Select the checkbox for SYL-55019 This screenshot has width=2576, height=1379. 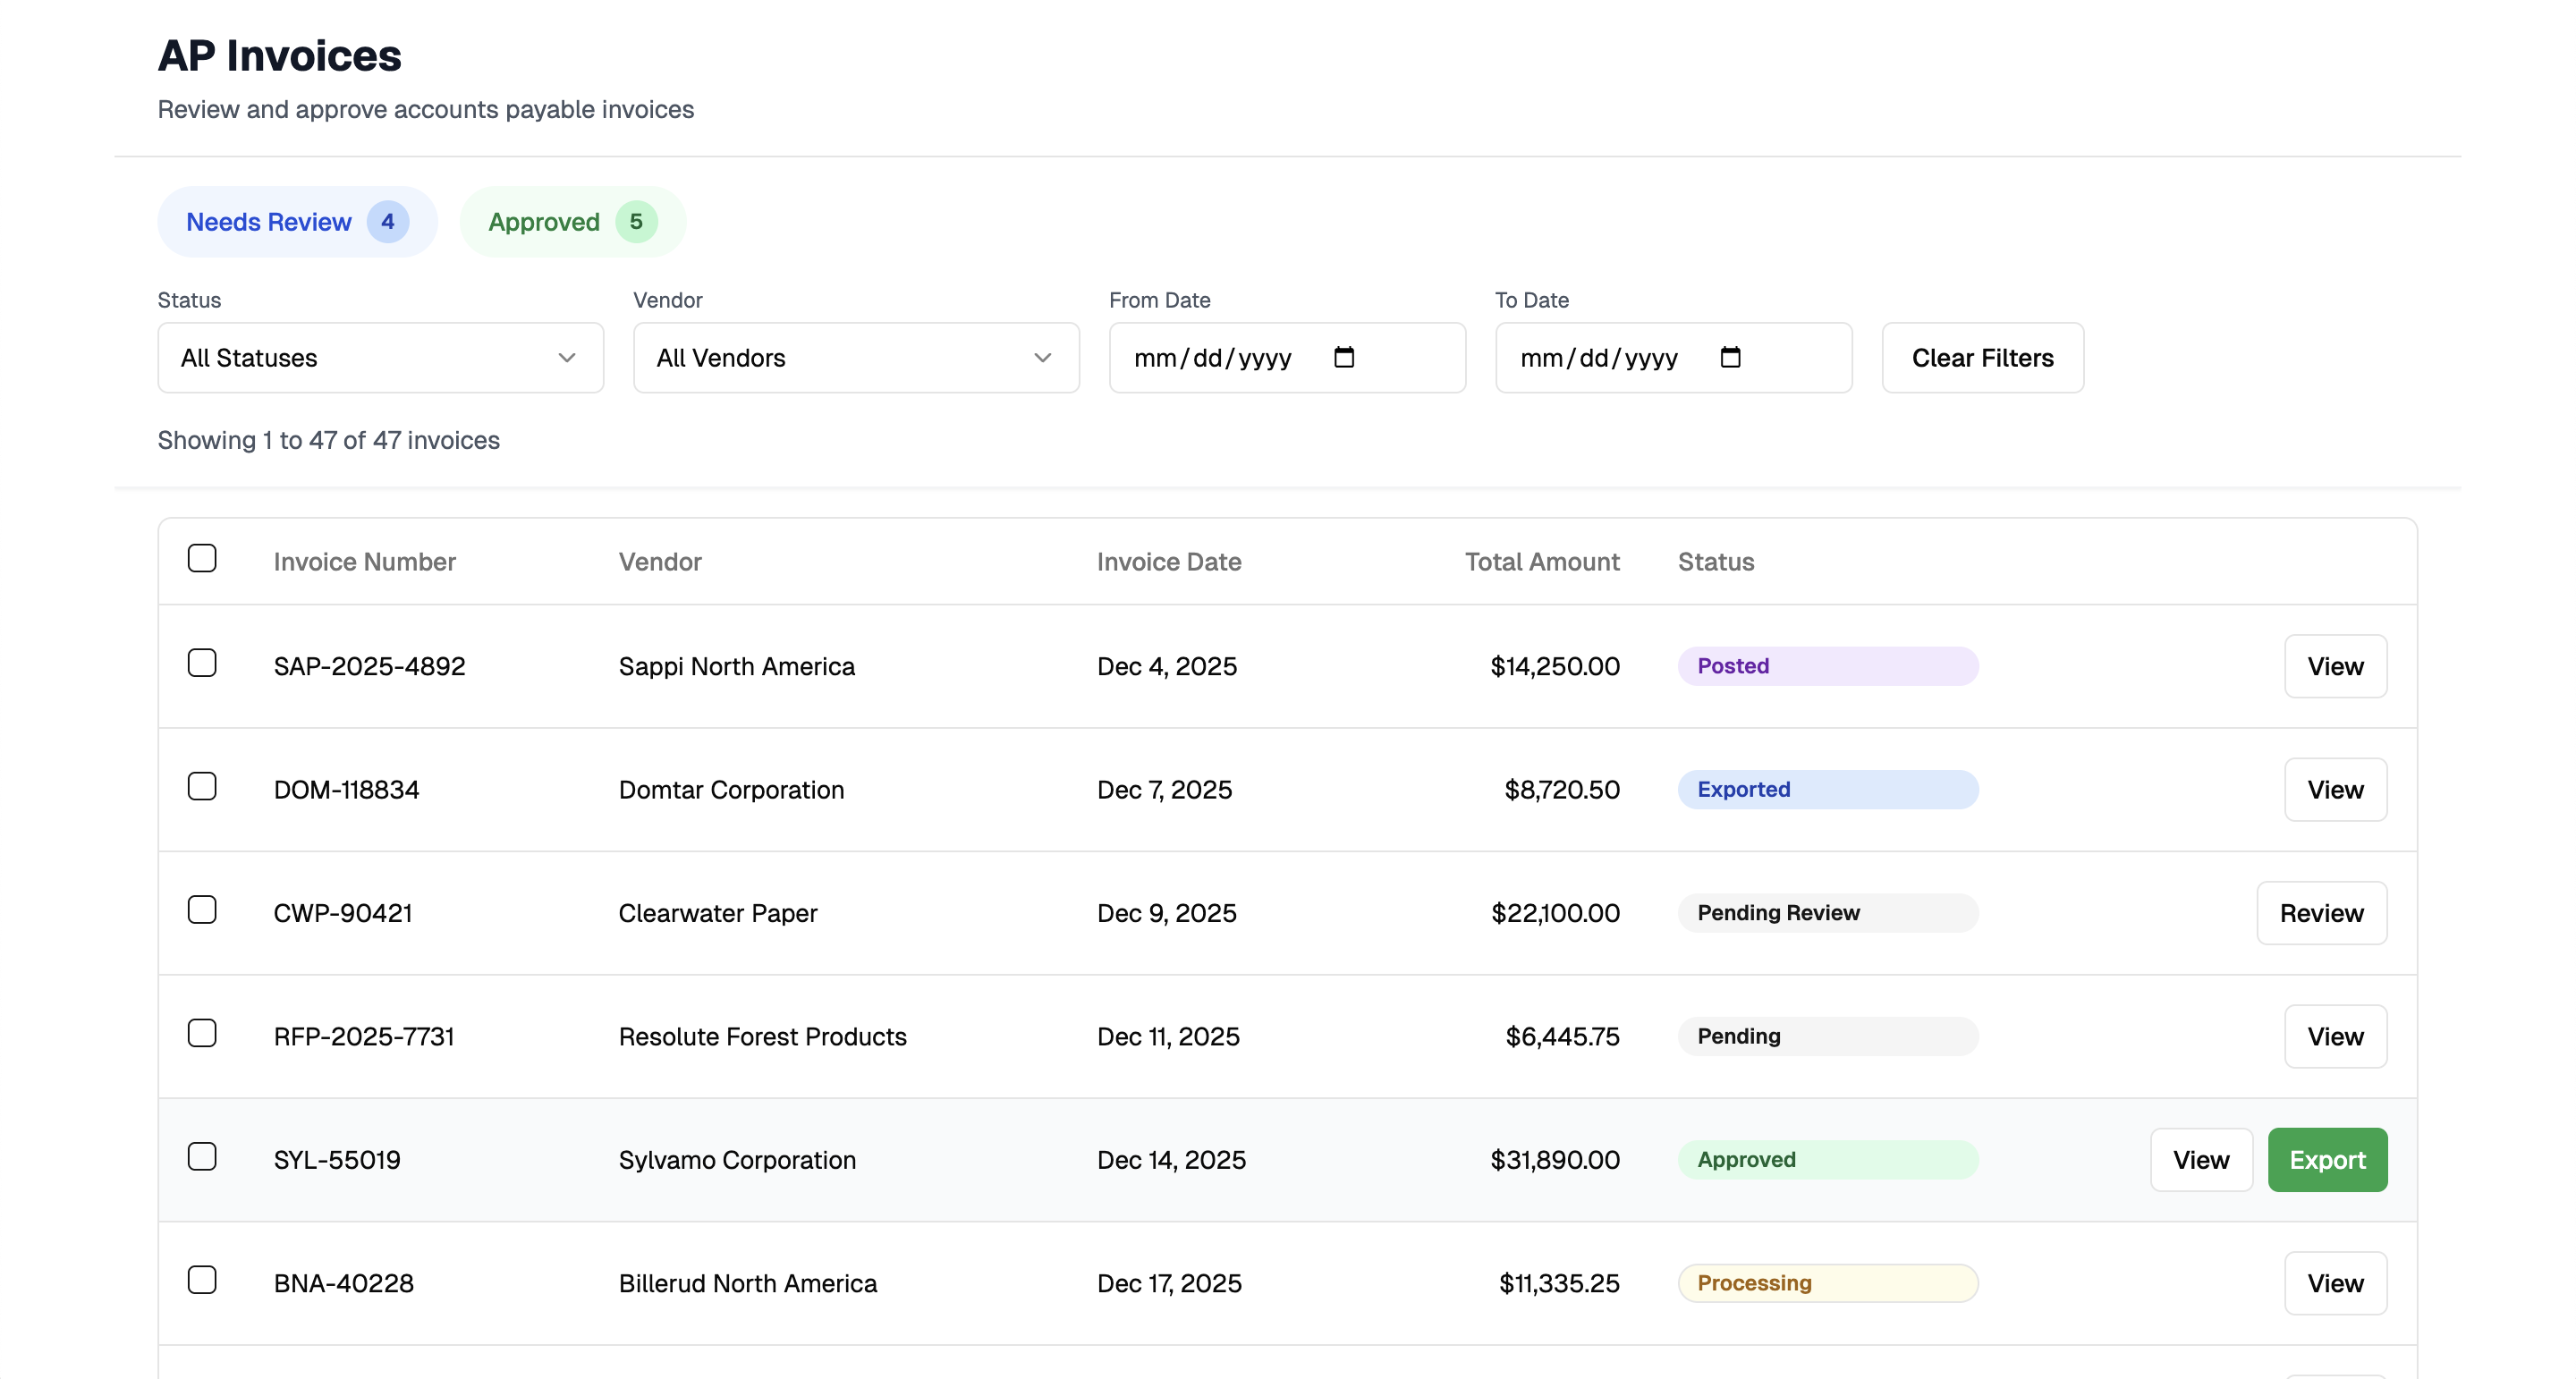(x=202, y=1156)
